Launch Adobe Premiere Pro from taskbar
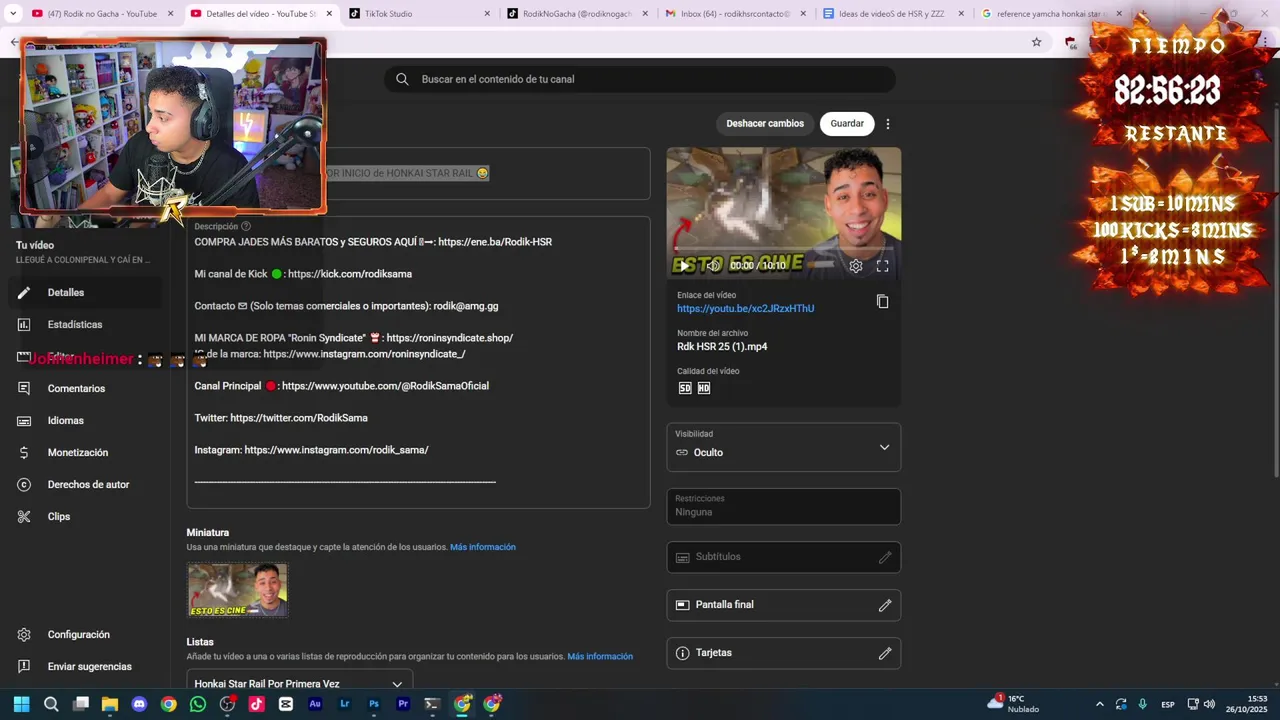The height and width of the screenshot is (720, 1280). (403, 704)
